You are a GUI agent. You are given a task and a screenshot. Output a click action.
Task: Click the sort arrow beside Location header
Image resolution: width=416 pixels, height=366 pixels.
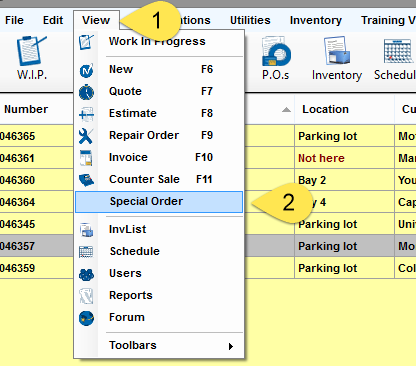coord(286,110)
